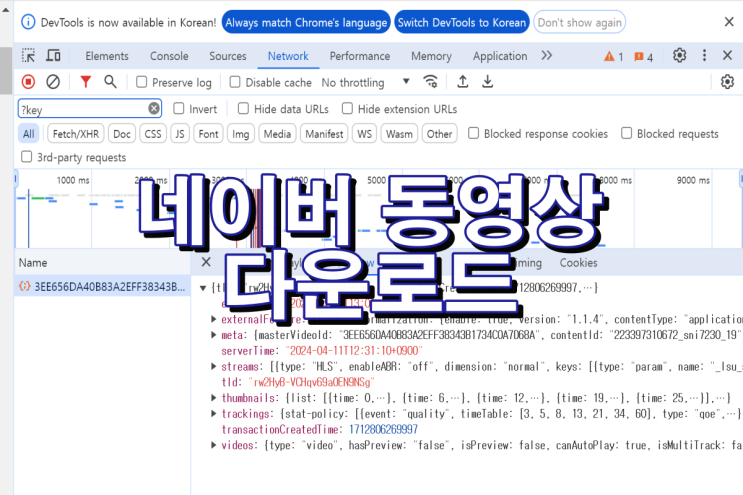
Task: Click the red filter funnel icon
Action: tap(86, 82)
